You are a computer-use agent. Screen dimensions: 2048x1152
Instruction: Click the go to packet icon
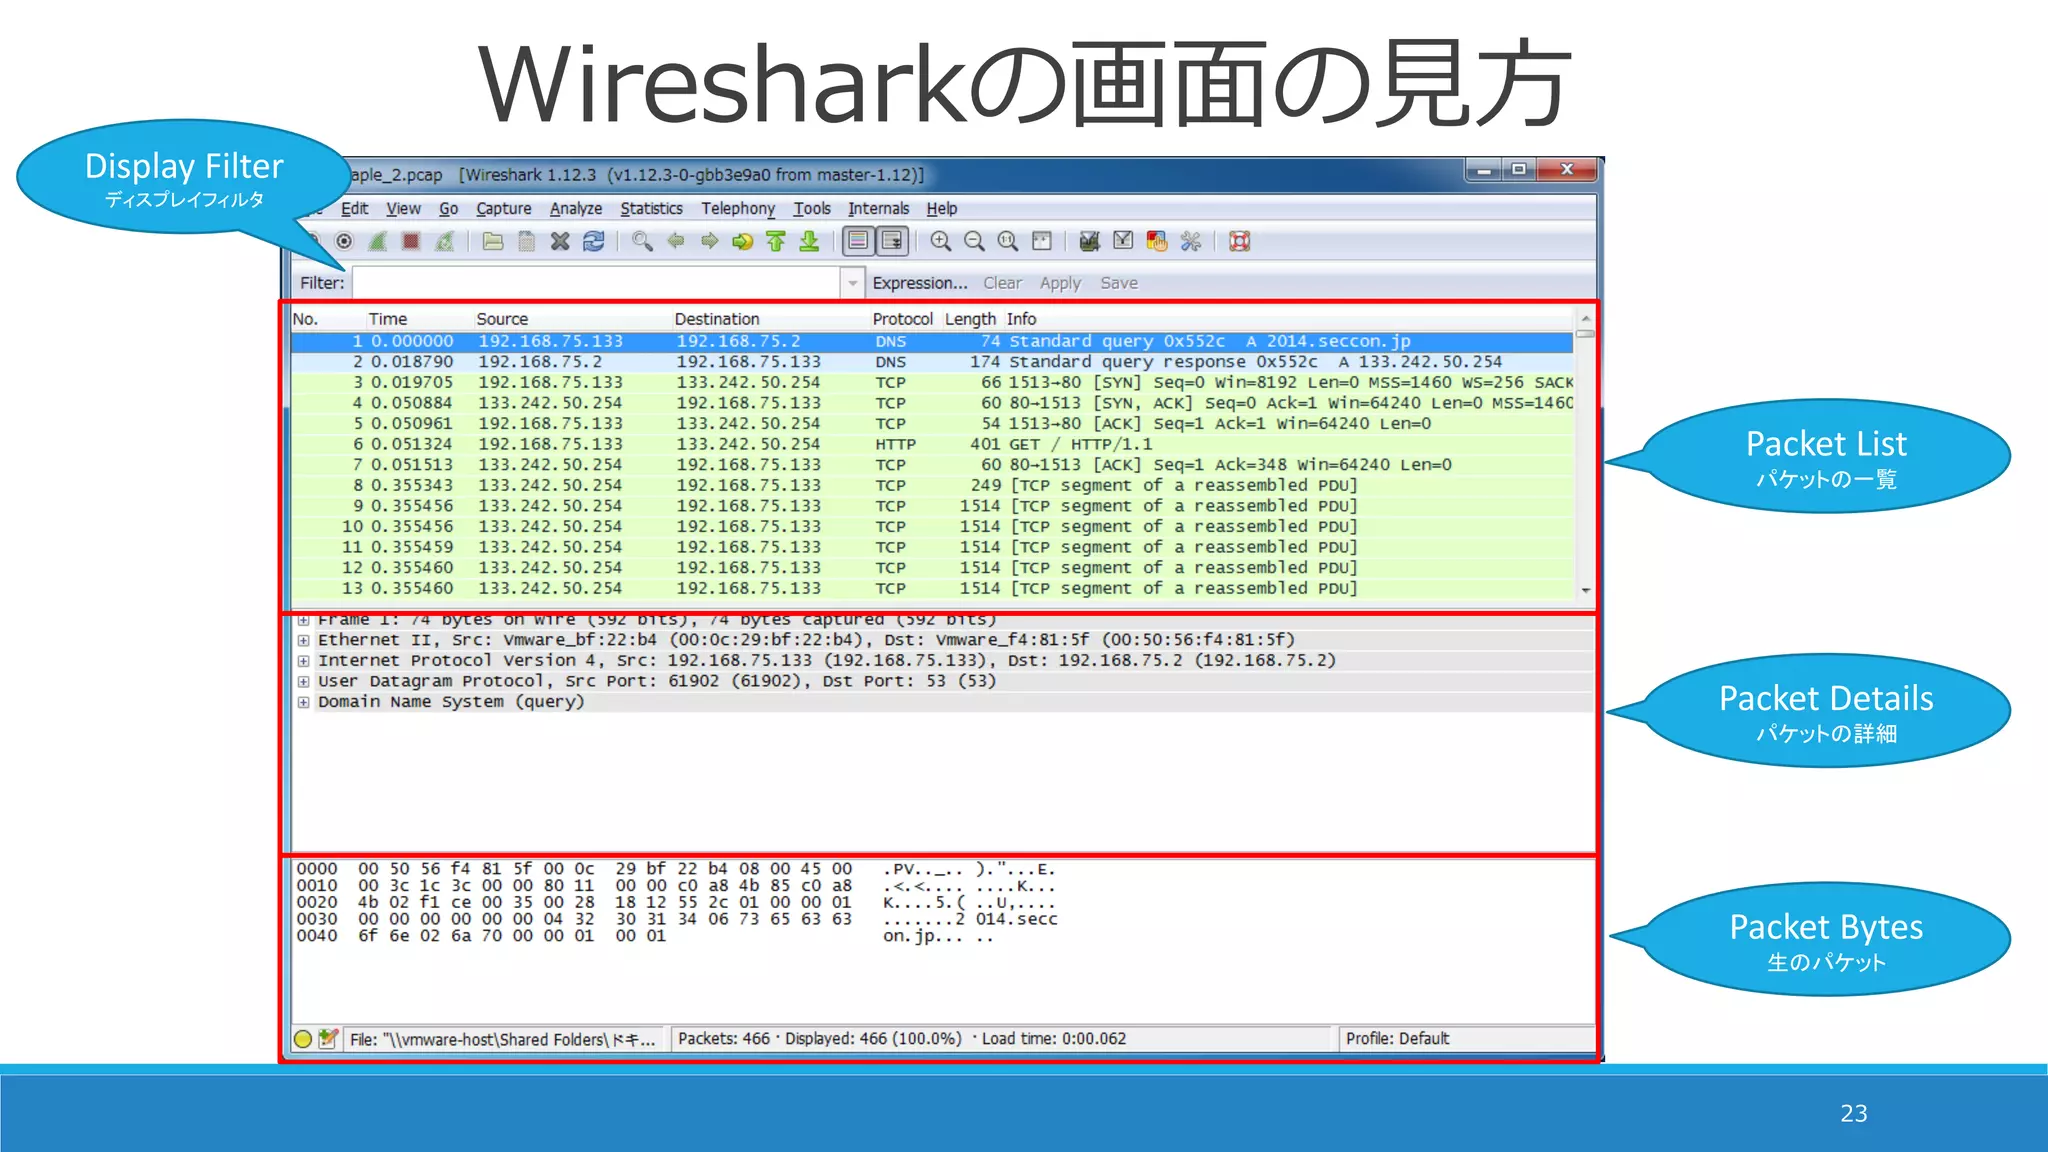point(742,242)
